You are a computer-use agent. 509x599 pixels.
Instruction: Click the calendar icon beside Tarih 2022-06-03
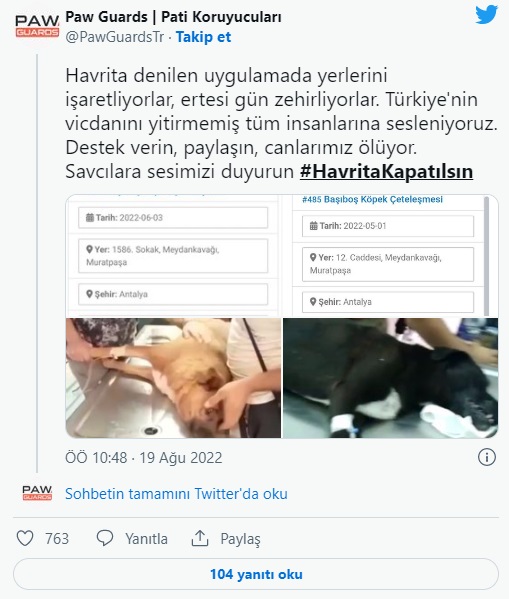click(x=89, y=218)
